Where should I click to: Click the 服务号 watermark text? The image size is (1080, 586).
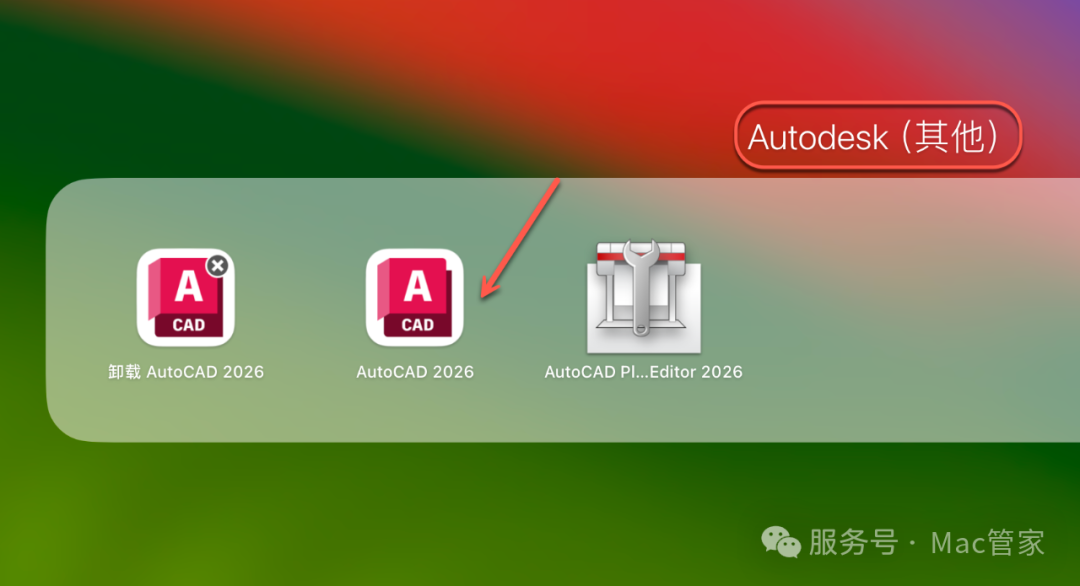pyautogui.click(x=853, y=542)
